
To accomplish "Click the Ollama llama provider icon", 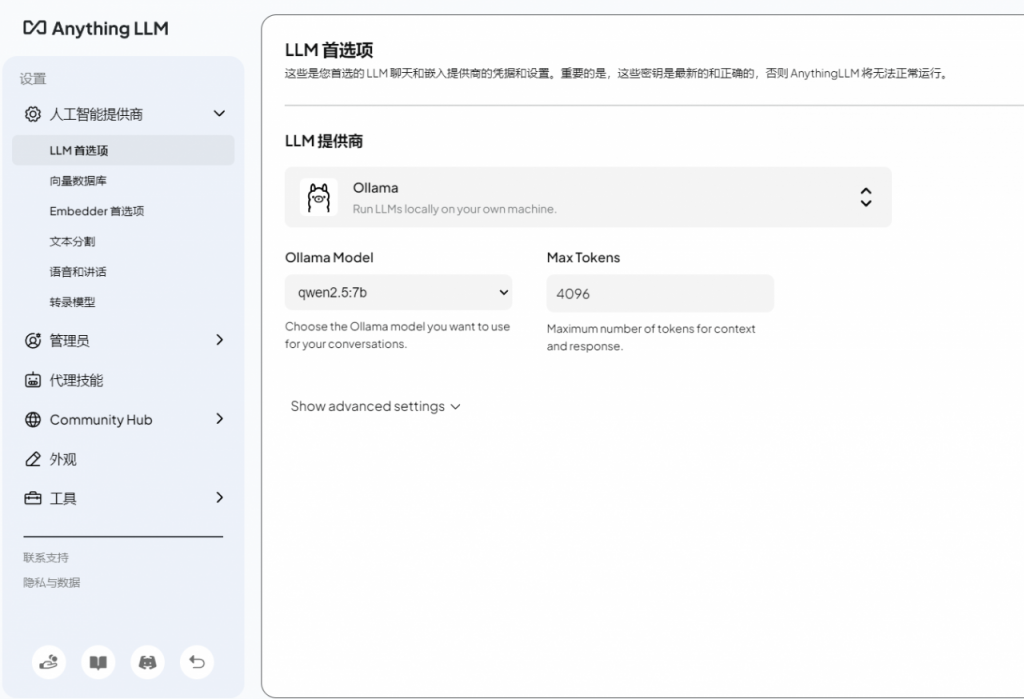I will click(319, 197).
